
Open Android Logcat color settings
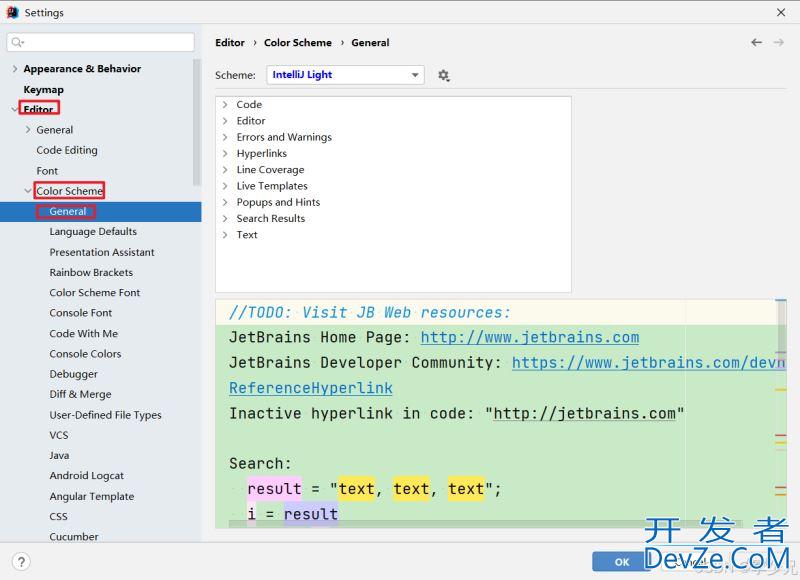pos(87,476)
